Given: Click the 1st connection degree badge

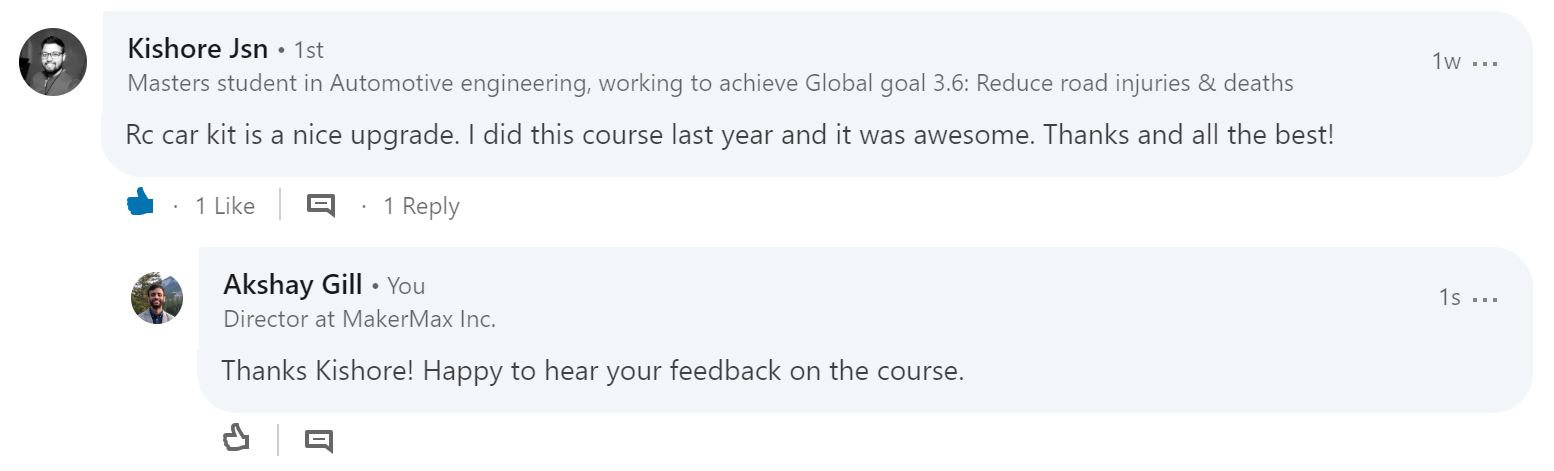Looking at the screenshot, I should [309, 49].
